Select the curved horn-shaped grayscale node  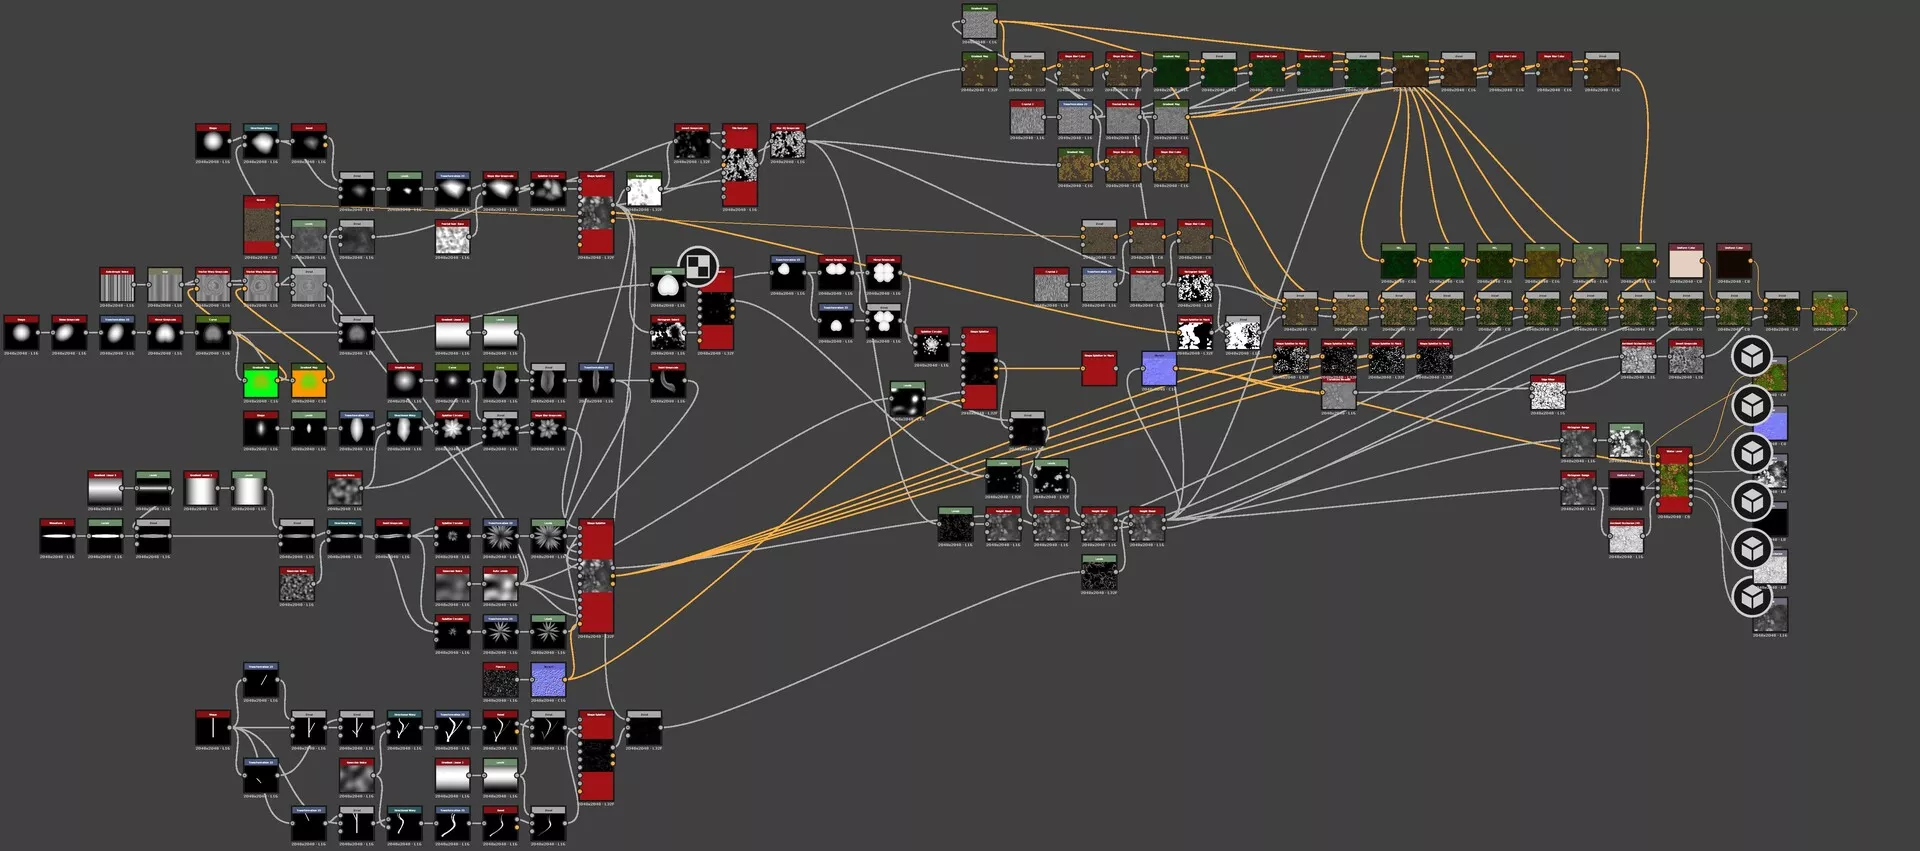(x=667, y=382)
